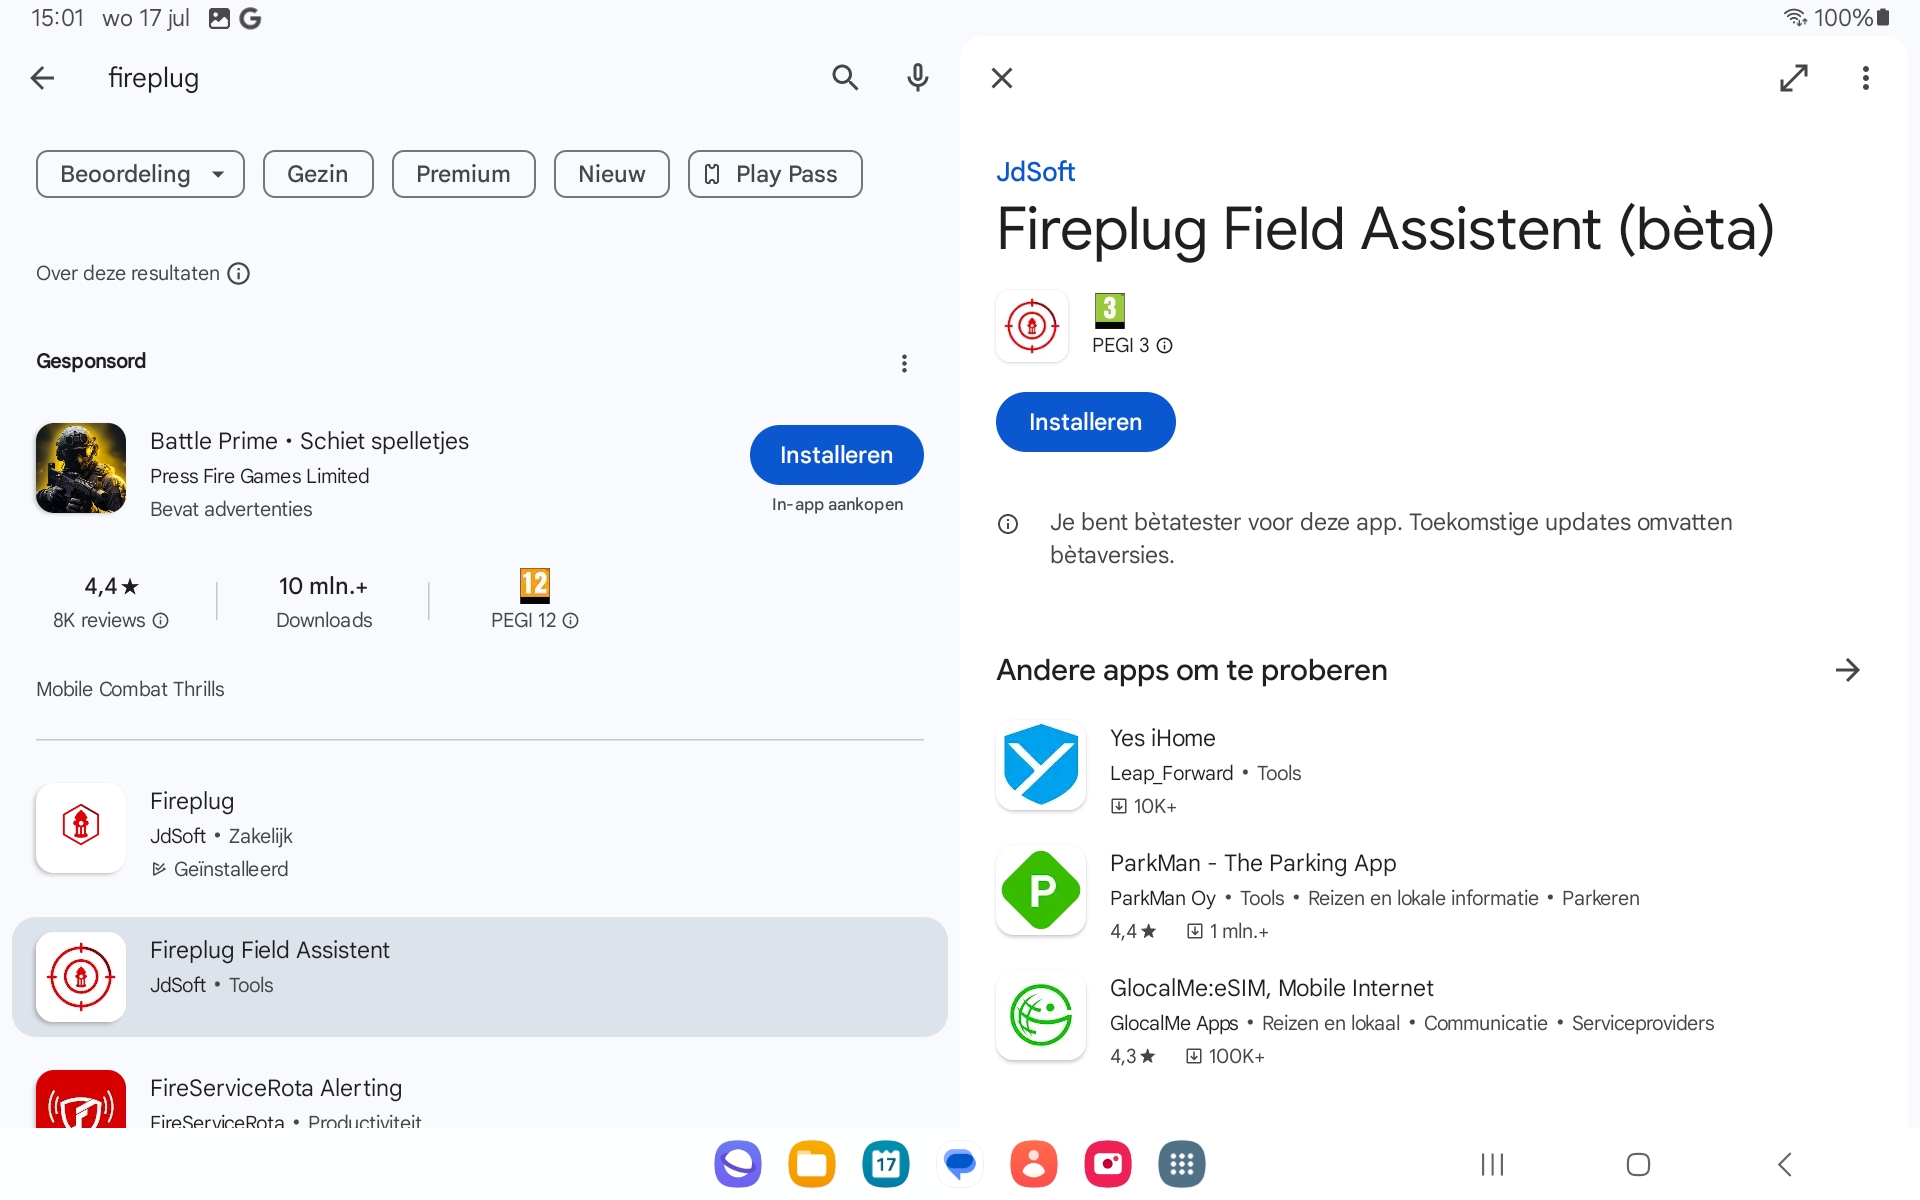Screen dimensions: 1920x1200
Task: Enable the Play Pass filter
Action: (774, 174)
